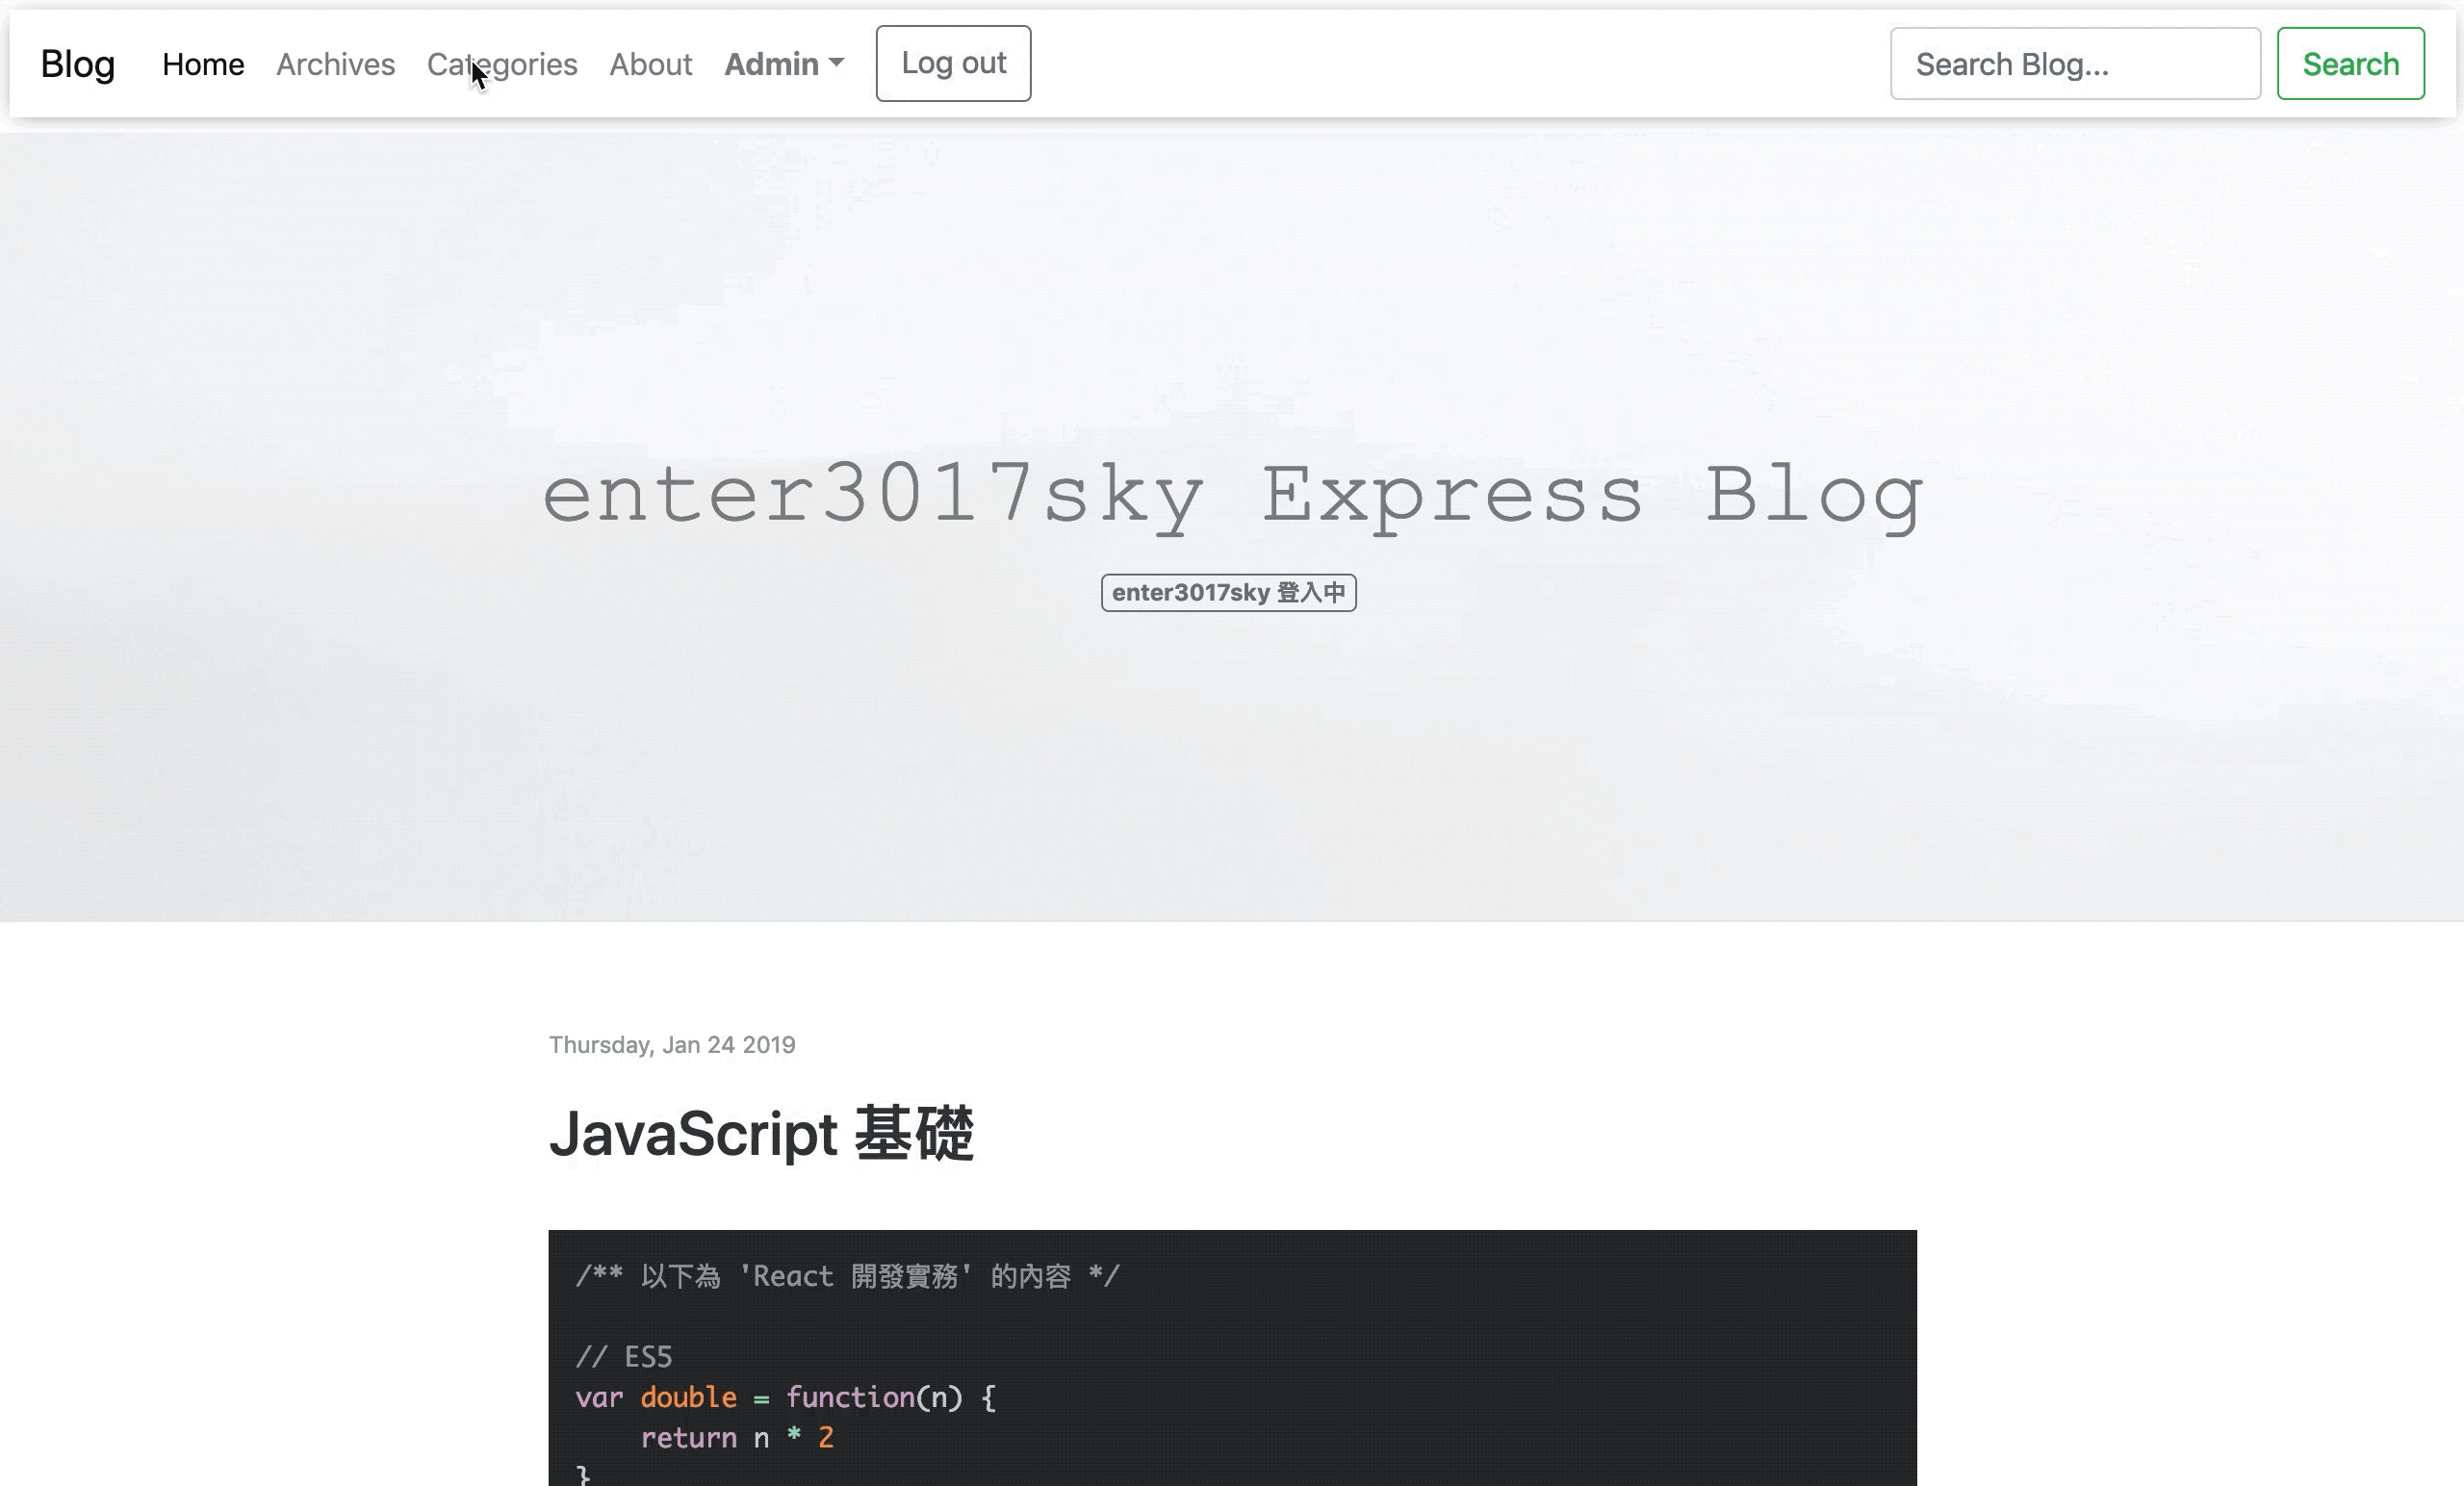Open the Archives page
Screen dimensions: 2464x1486
[335, 64]
